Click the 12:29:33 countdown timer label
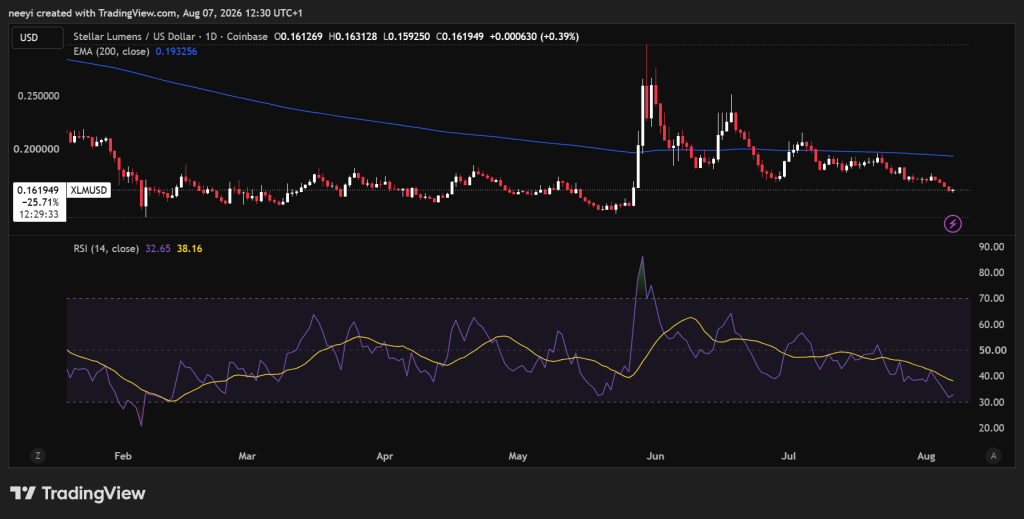This screenshot has height=519, width=1024. click(39, 214)
